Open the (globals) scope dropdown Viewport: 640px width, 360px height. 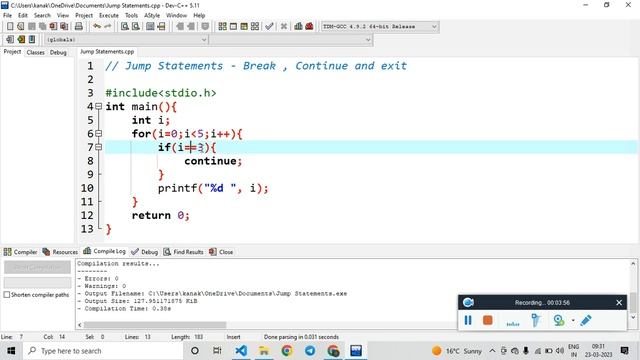point(126,40)
